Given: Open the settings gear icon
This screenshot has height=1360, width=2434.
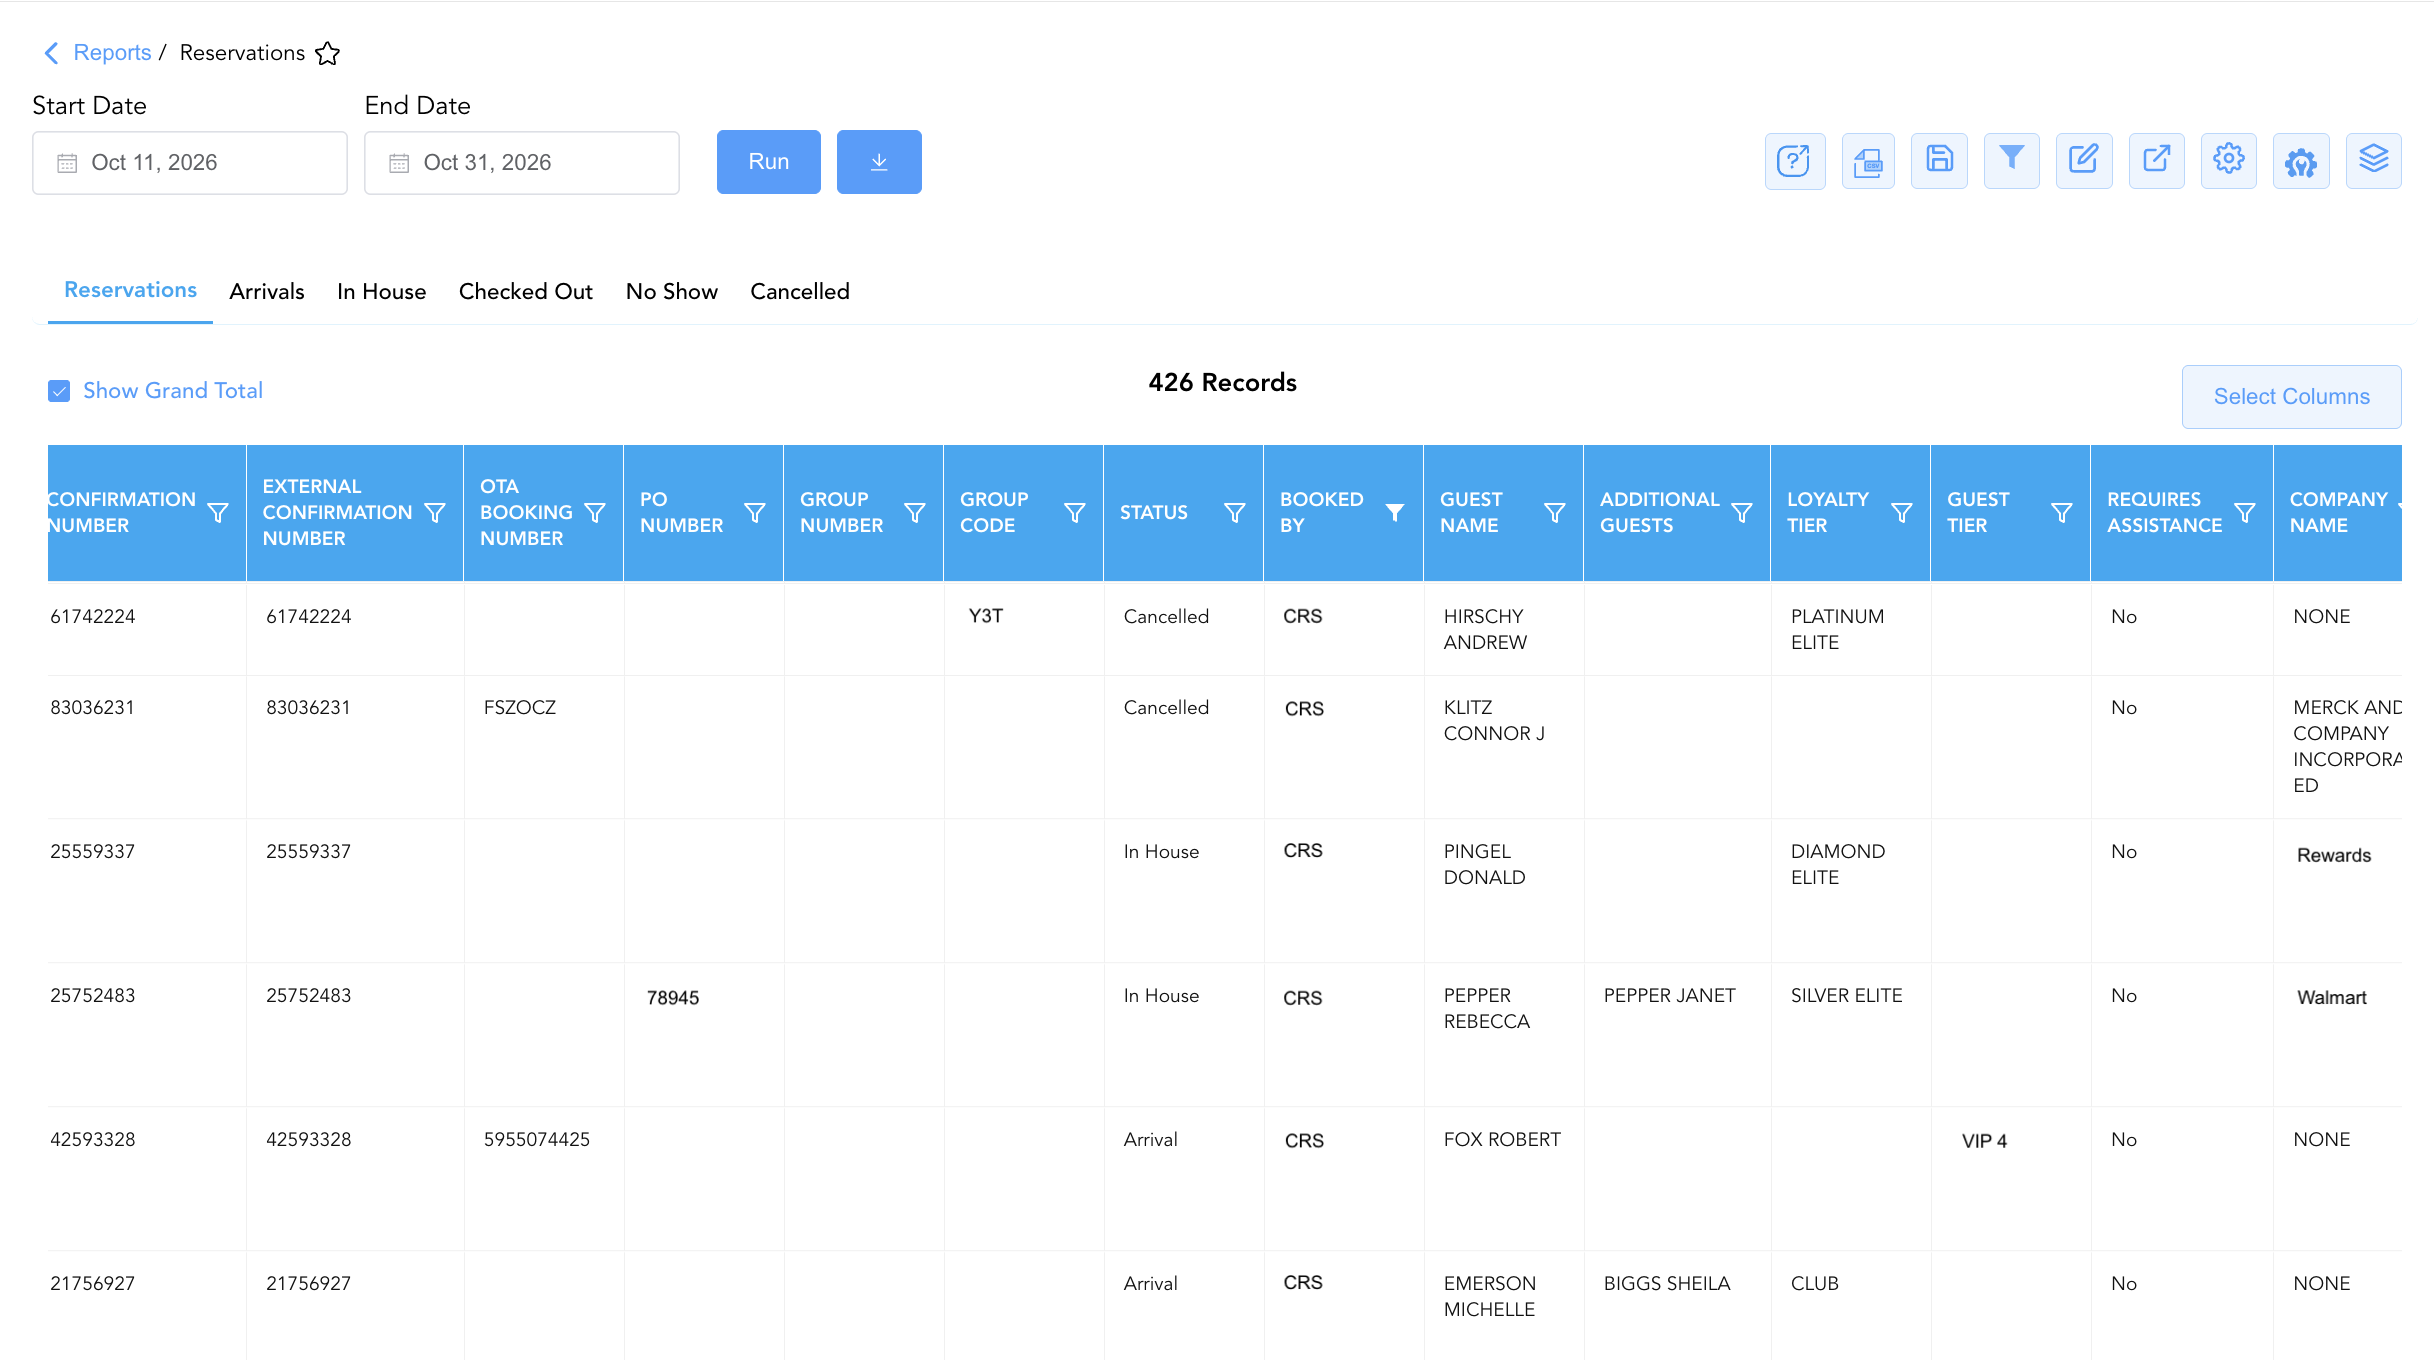Looking at the screenshot, I should point(2229,161).
